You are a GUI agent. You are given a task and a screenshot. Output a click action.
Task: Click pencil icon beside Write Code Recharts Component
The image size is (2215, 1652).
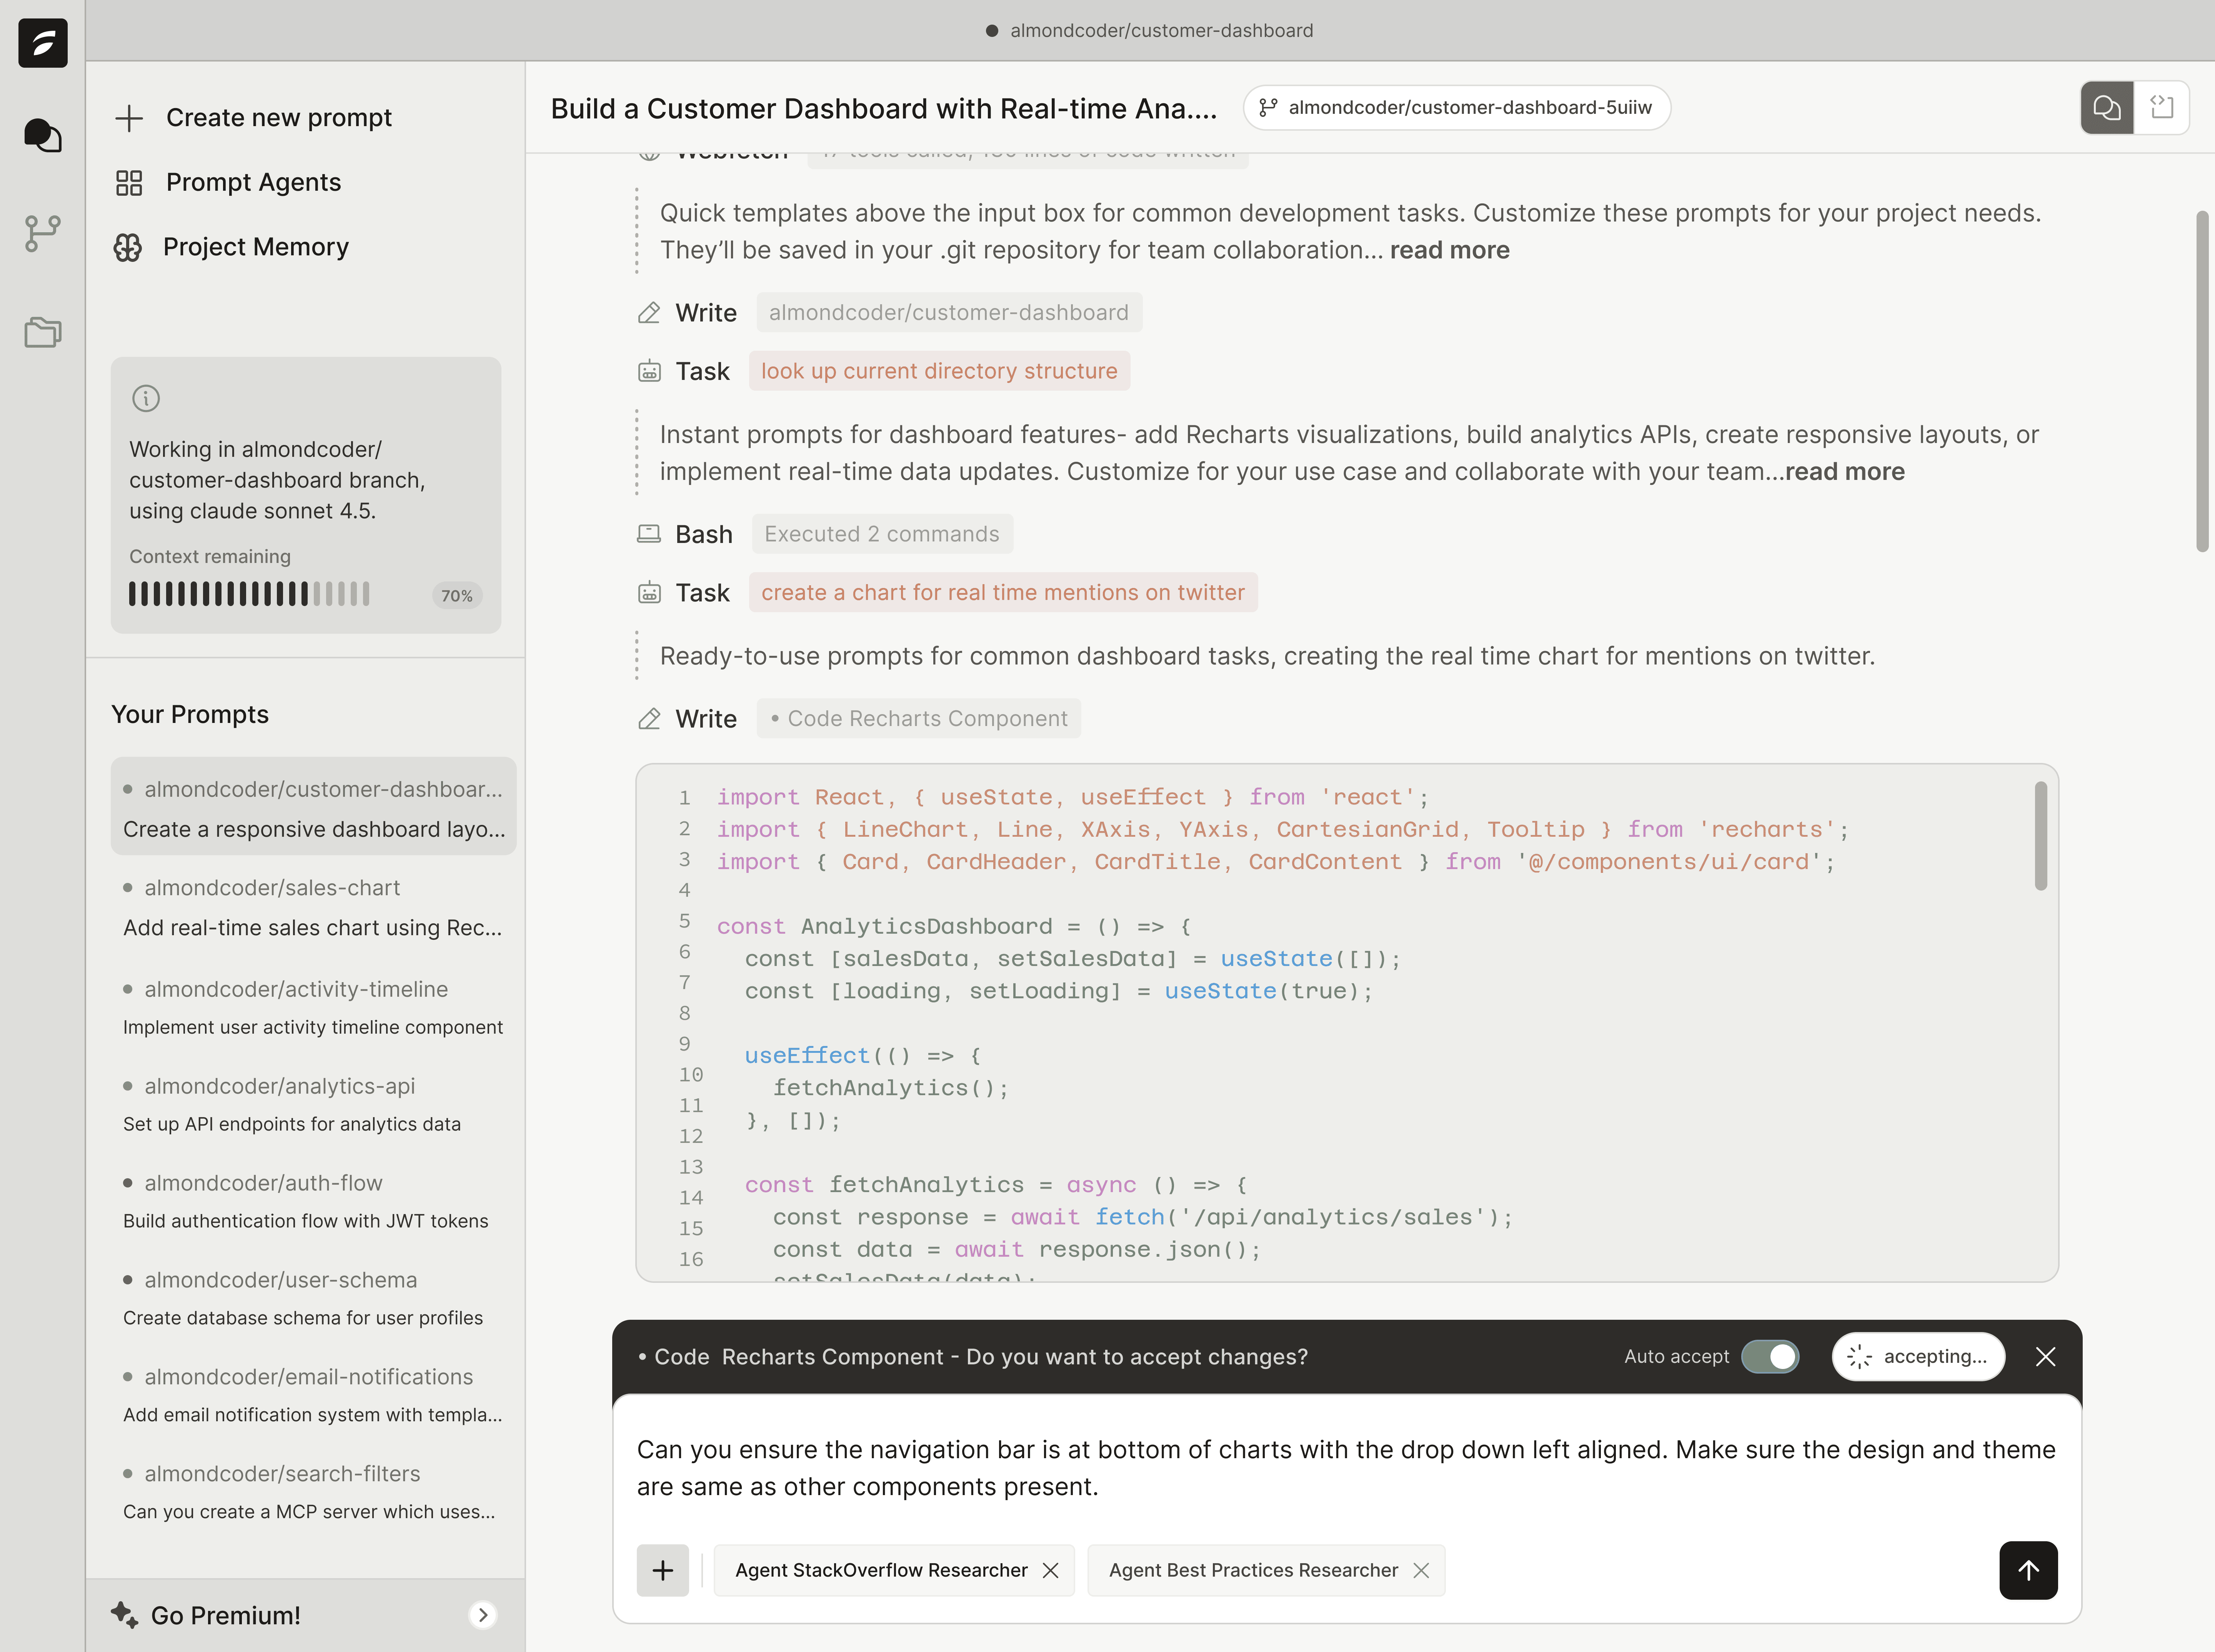click(649, 719)
